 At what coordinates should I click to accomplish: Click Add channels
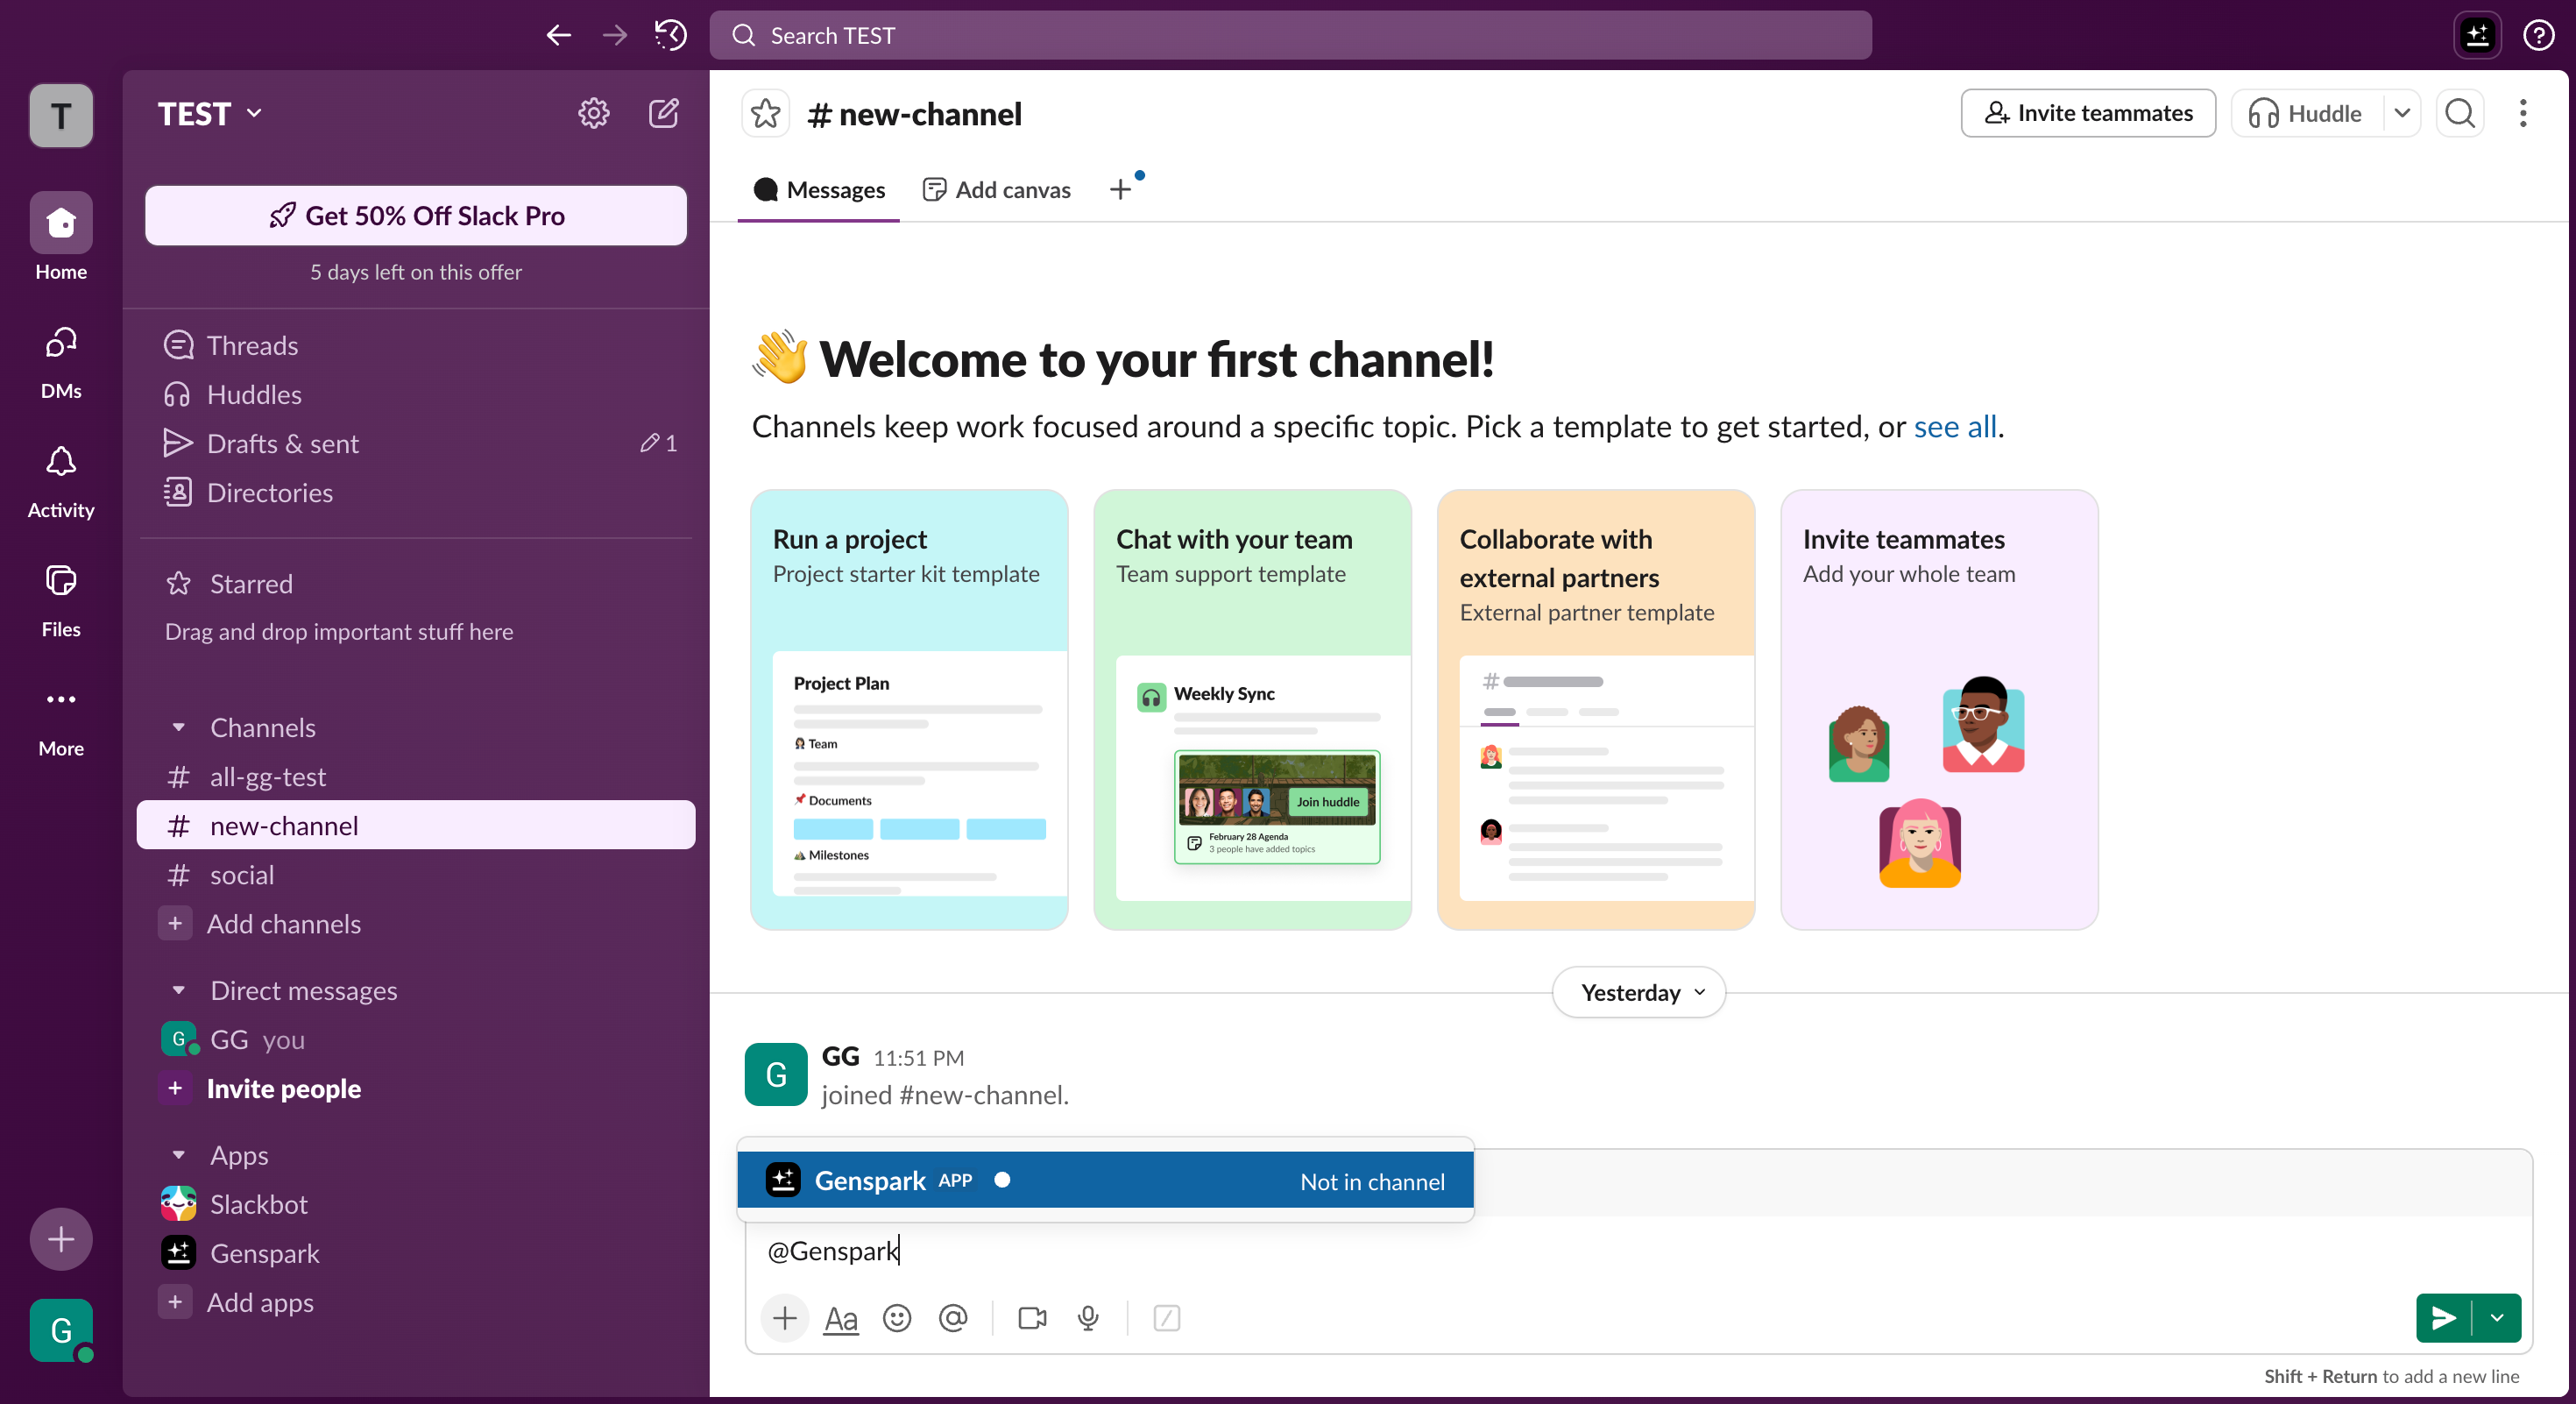(416, 923)
